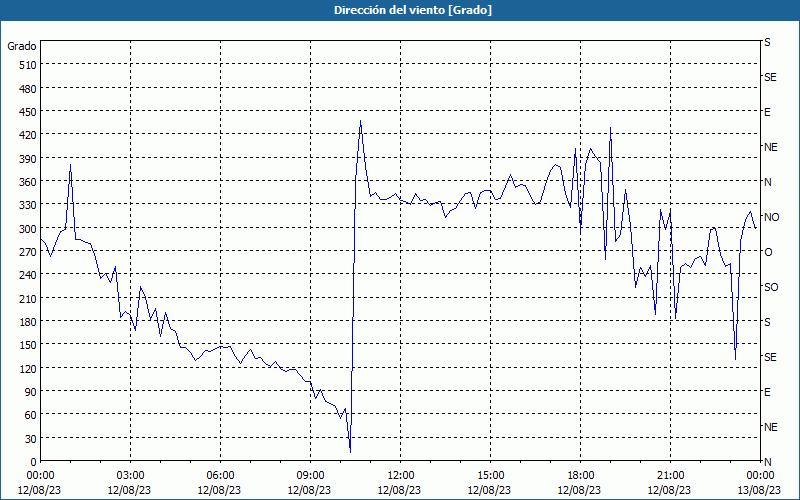Click the 'O' compass label on right axis
800x500 pixels.
coord(768,252)
